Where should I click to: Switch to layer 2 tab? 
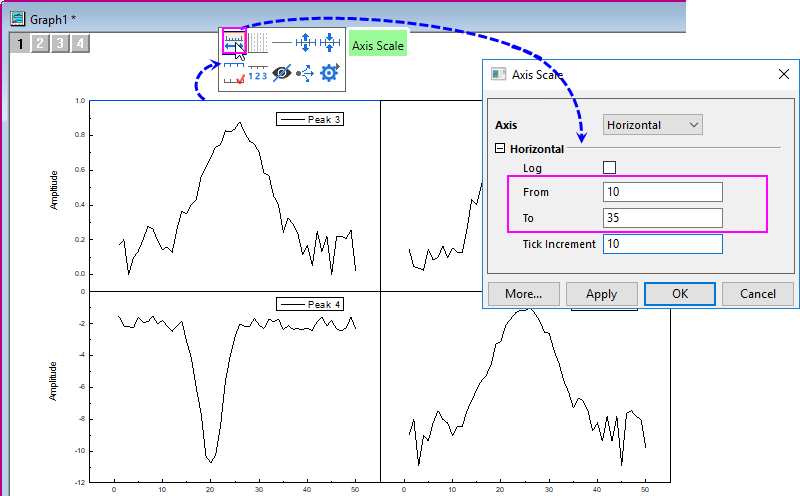(x=39, y=43)
